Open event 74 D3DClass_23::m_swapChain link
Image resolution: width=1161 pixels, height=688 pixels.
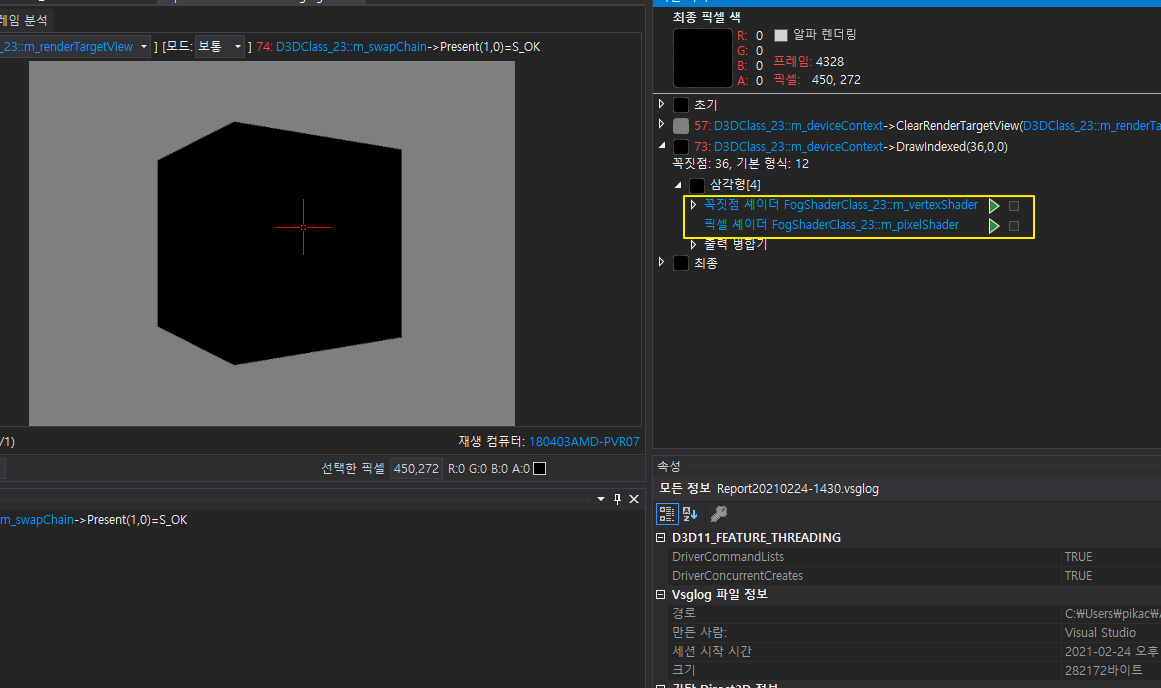point(351,47)
